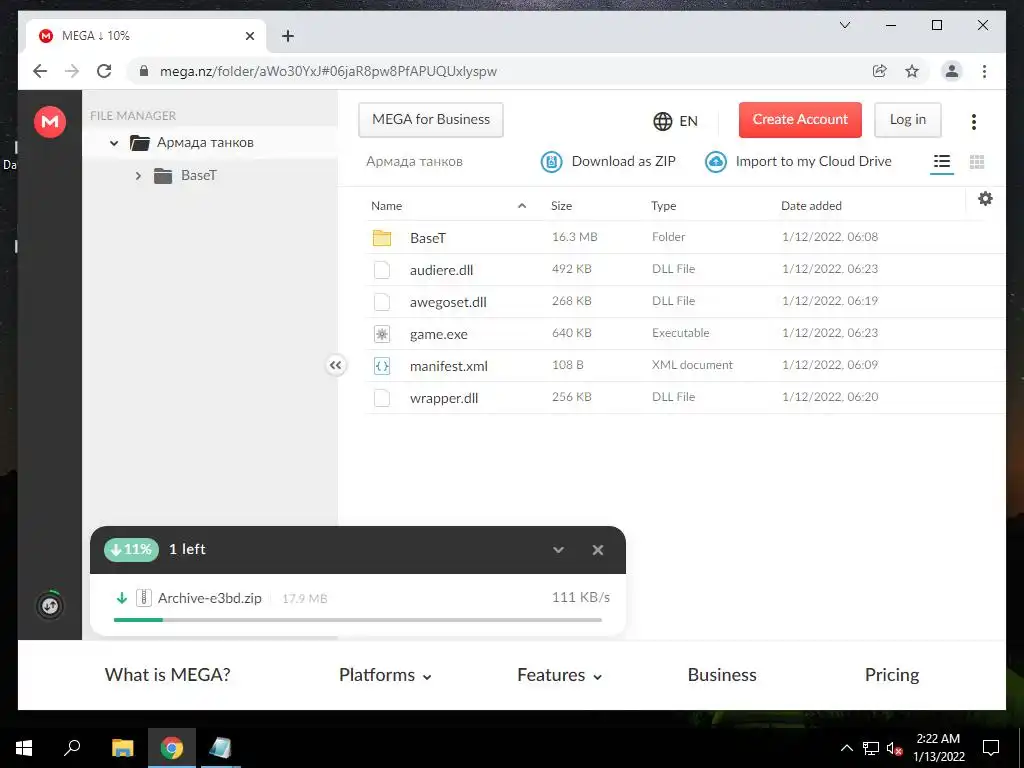Click the Log in button

pyautogui.click(x=908, y=120)
